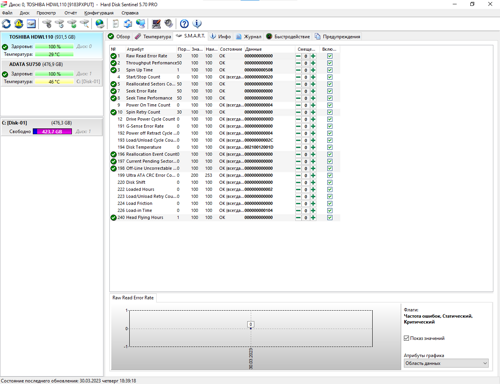Open the 'Область данных' graph attributes dropdown
The height and width of the screenshot is (384, 500).
(x=446, y=363)
